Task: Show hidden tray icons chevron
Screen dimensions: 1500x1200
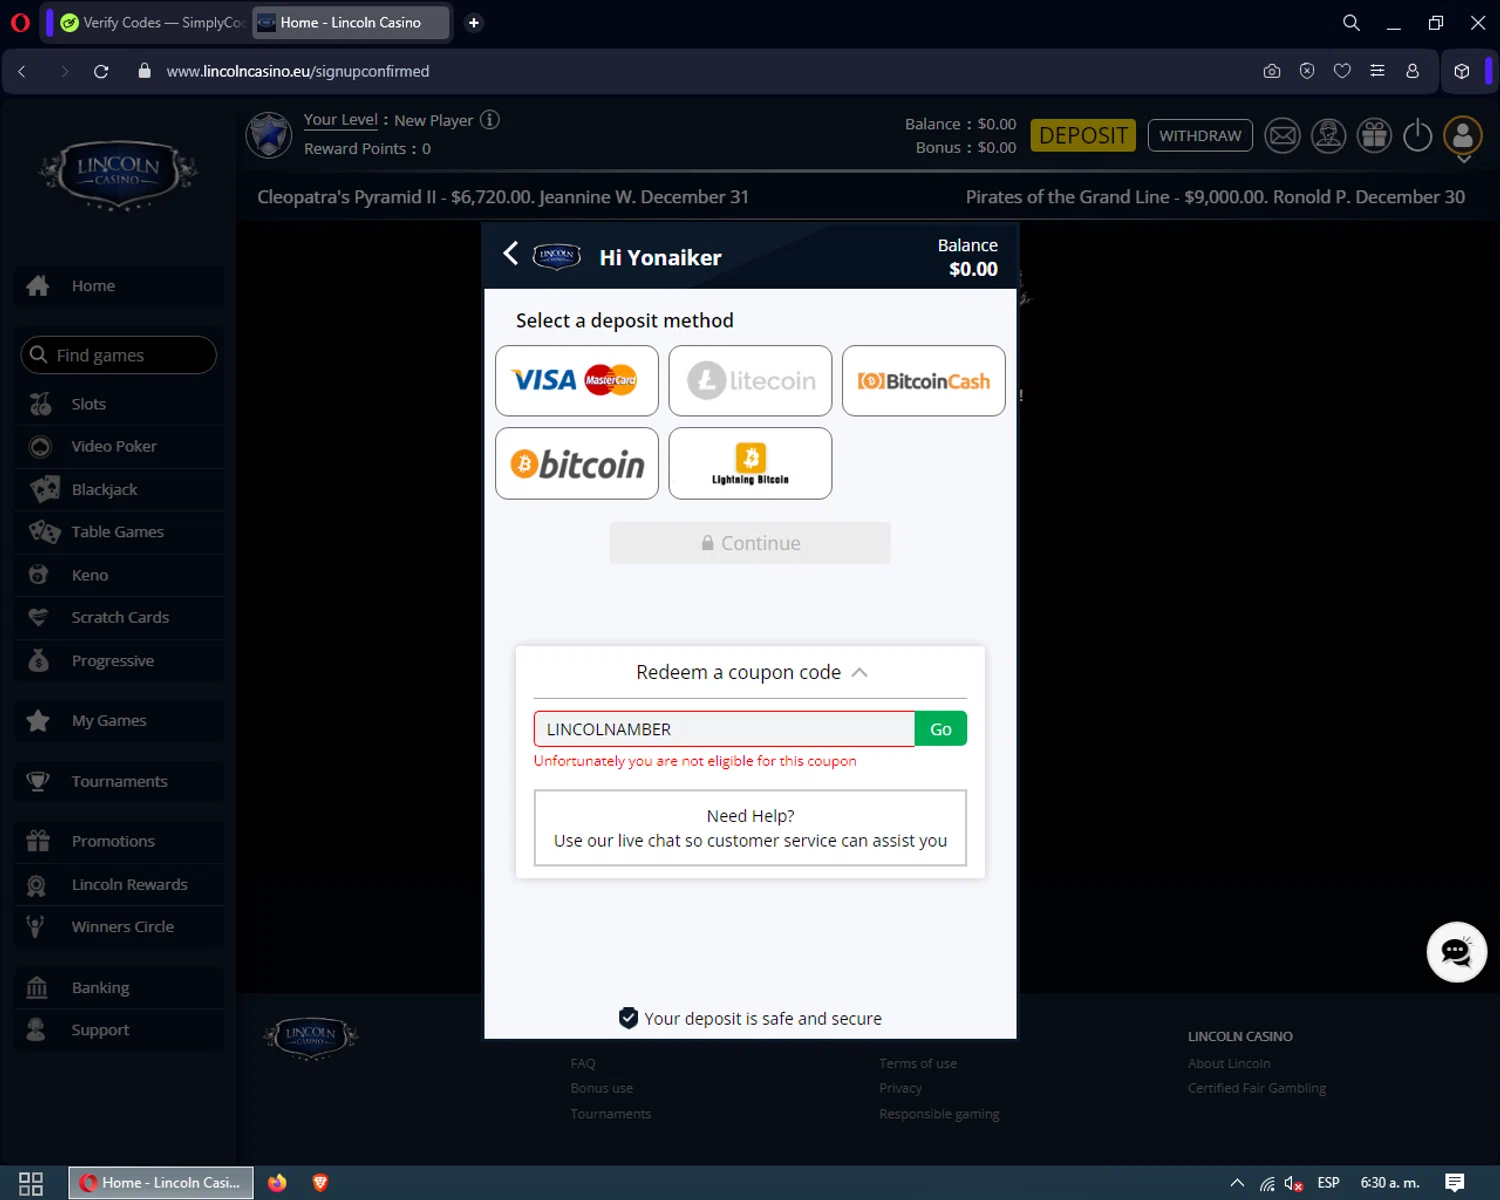Action: coord(1237,1183)
